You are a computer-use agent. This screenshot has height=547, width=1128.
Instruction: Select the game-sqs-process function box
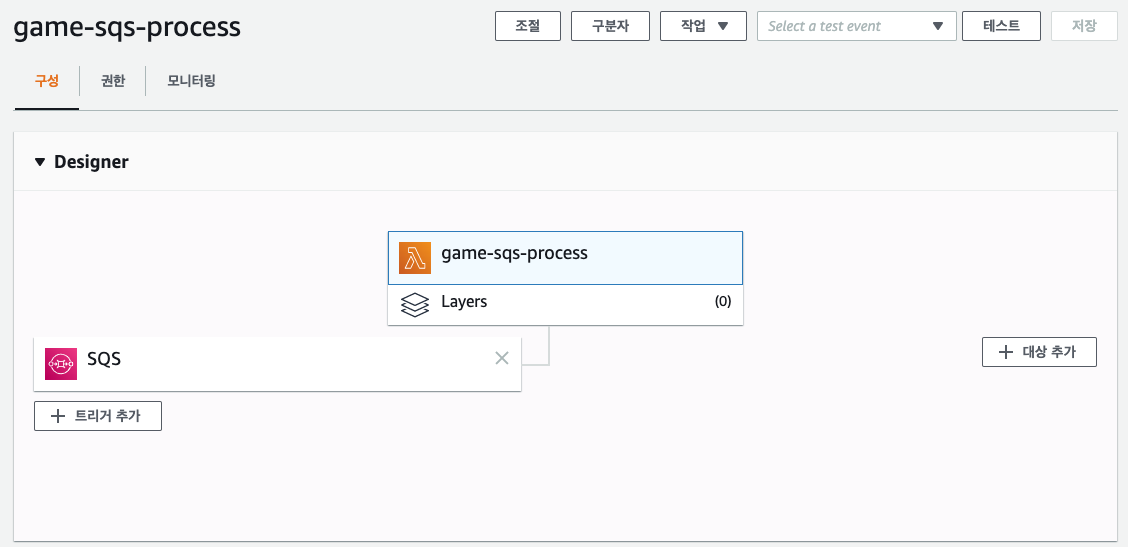(x=565, y=258)
